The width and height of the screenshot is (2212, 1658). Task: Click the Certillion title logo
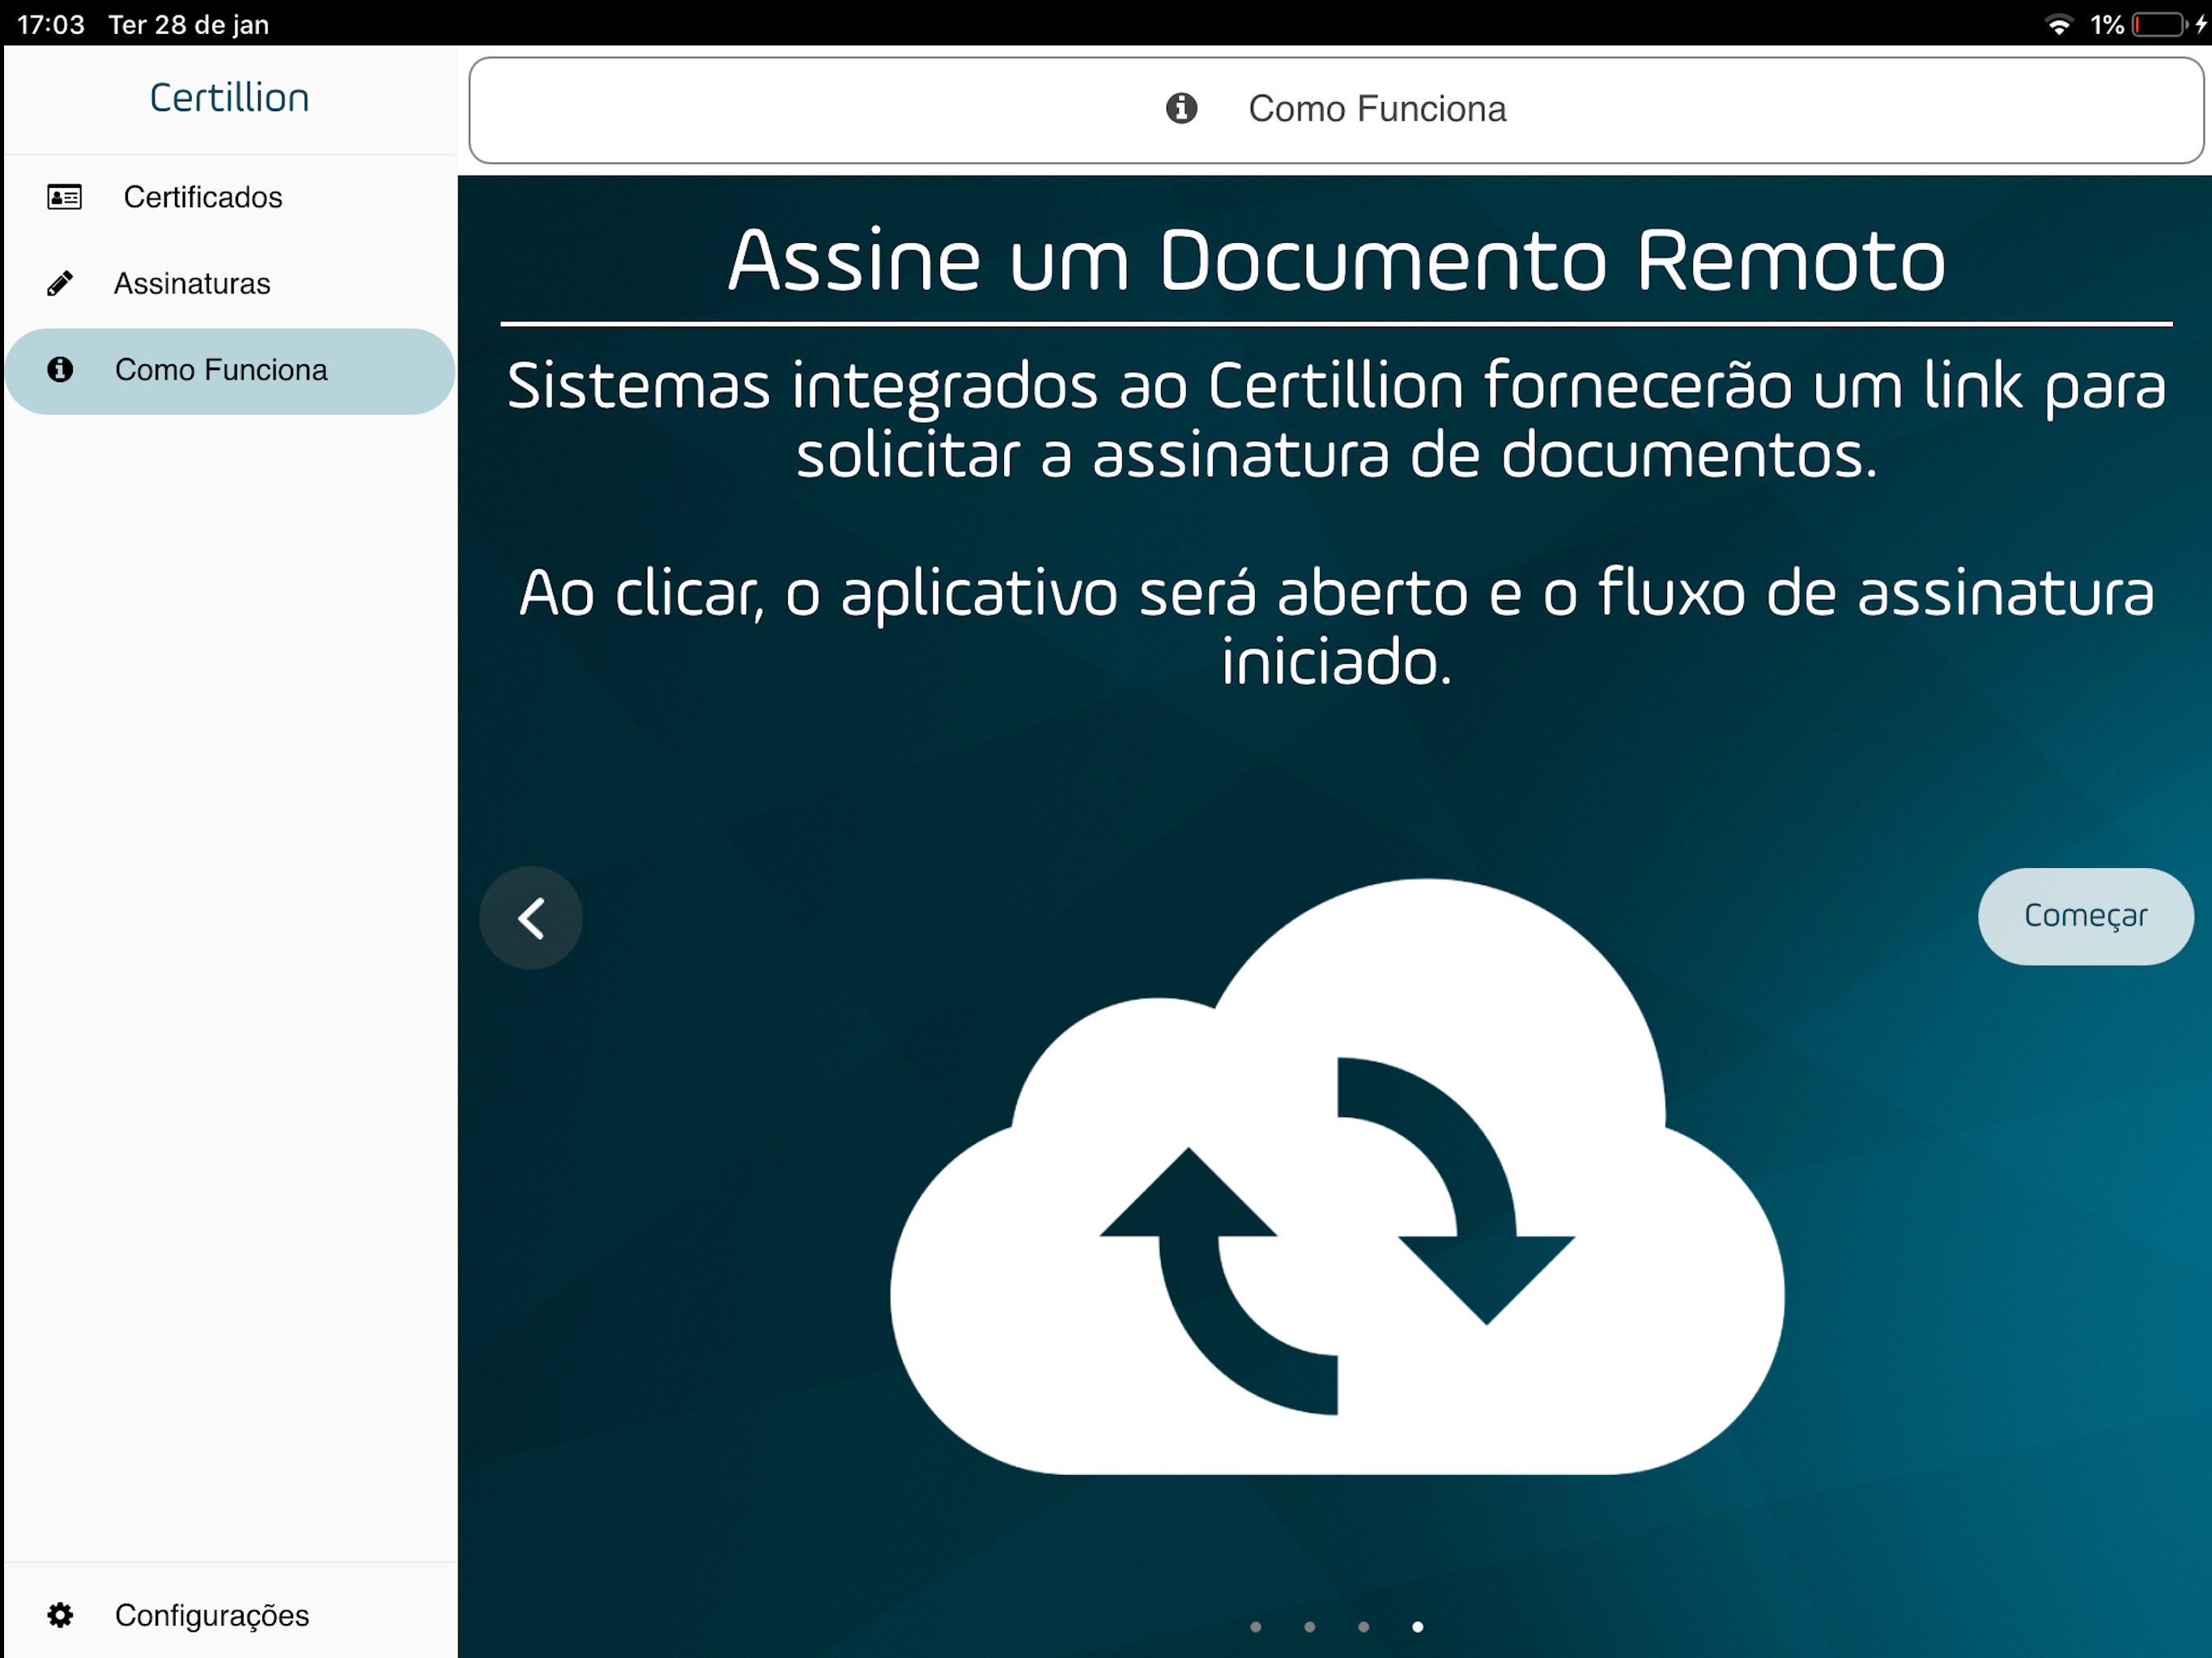click(230, 98)
